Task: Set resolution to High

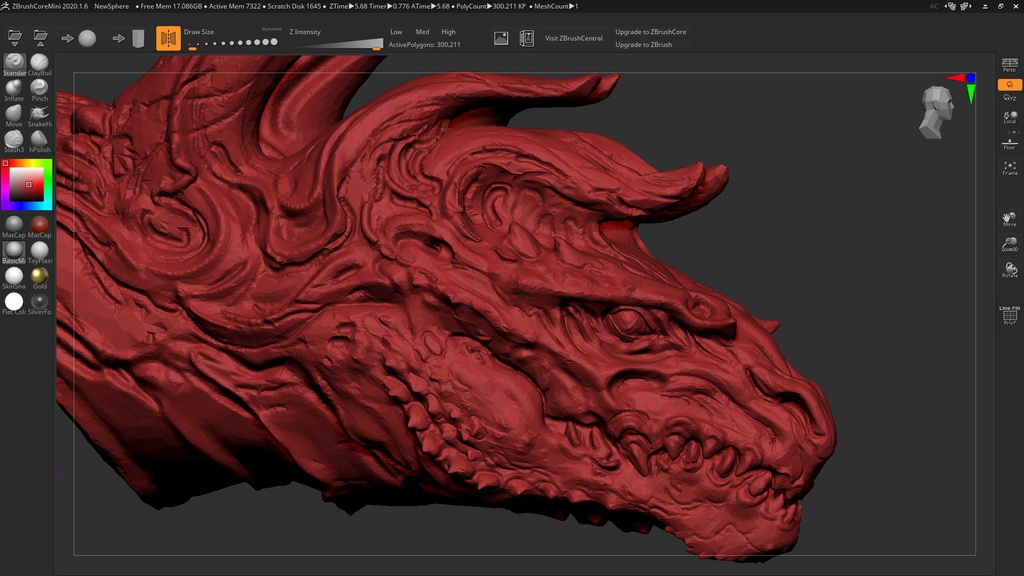Action: pyautogui.click(x=448, y=31)
